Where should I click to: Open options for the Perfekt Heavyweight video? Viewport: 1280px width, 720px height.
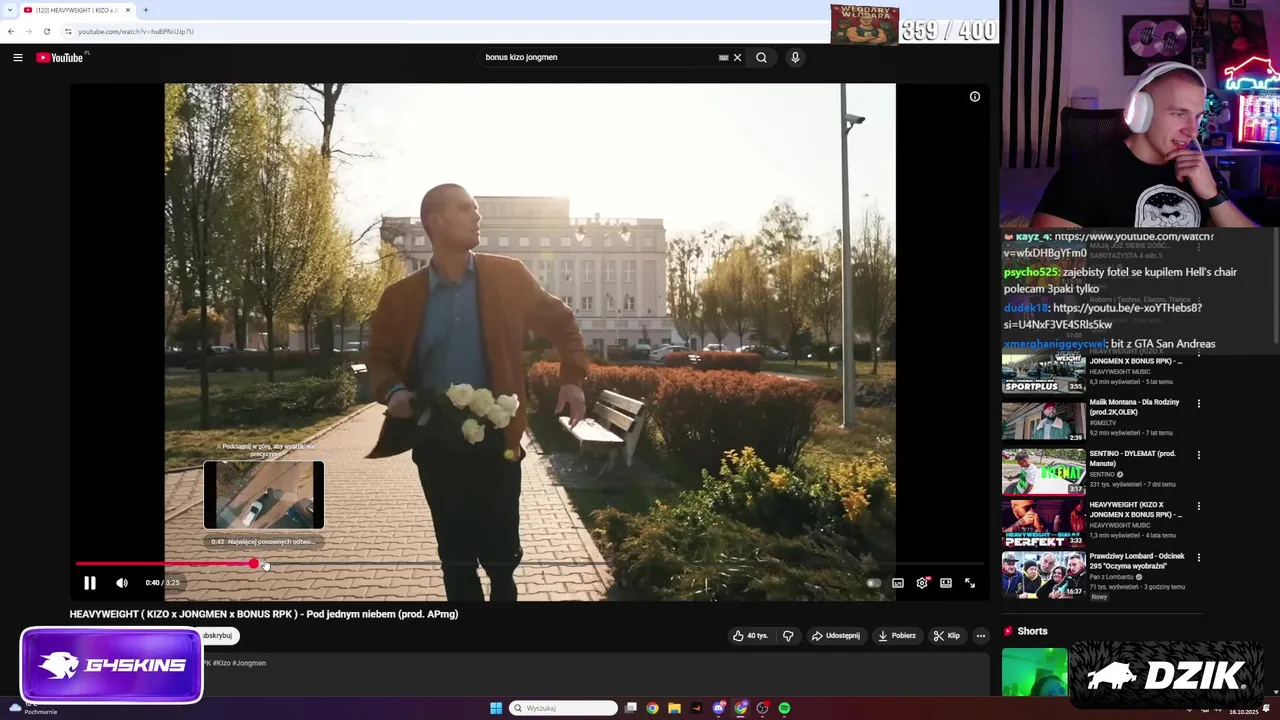(1199, 506)
